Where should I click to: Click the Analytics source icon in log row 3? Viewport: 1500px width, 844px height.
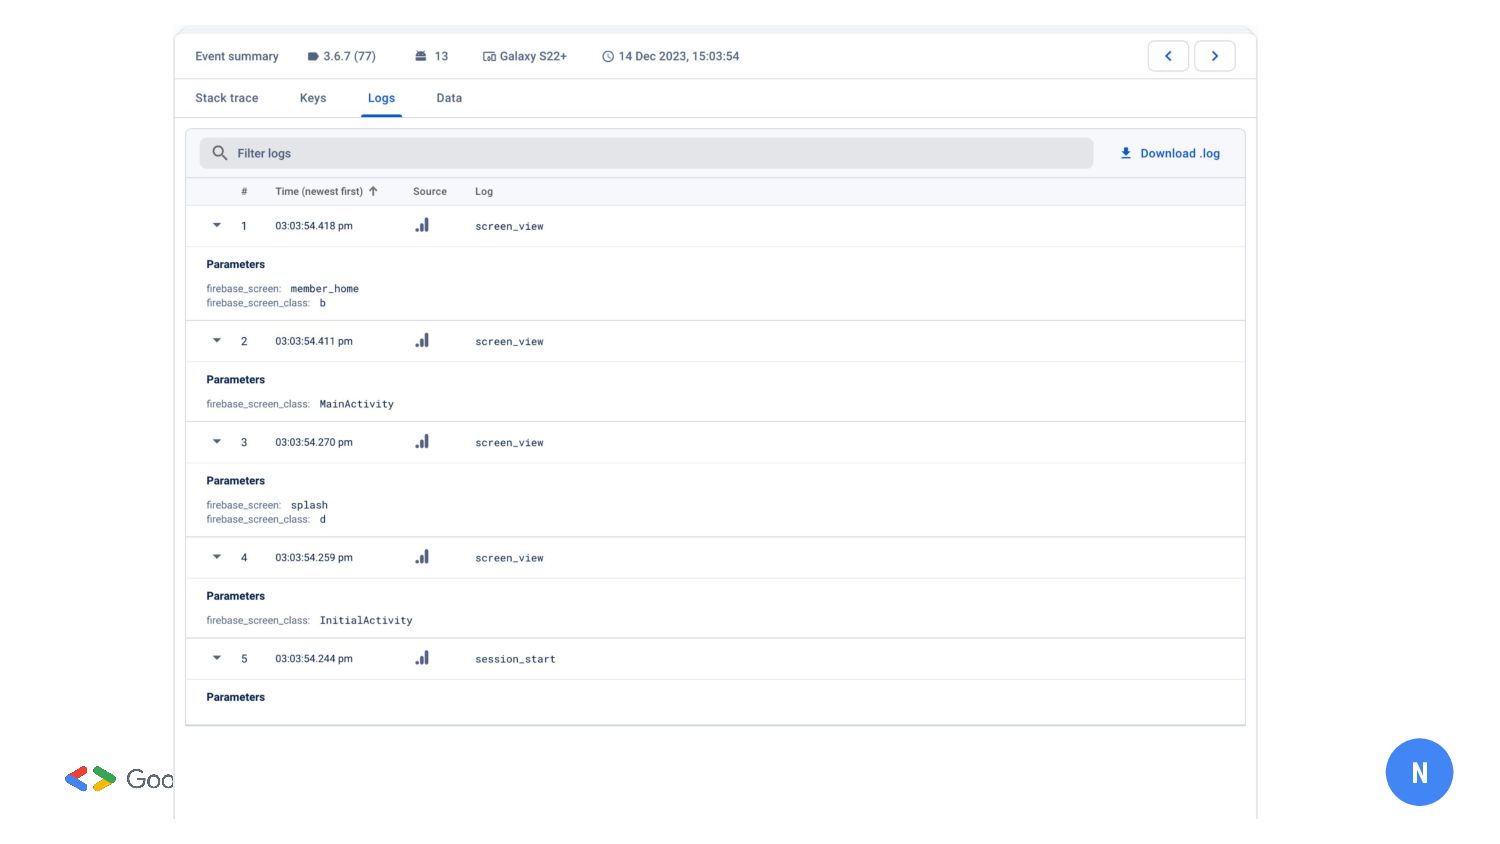coord(422,441)
